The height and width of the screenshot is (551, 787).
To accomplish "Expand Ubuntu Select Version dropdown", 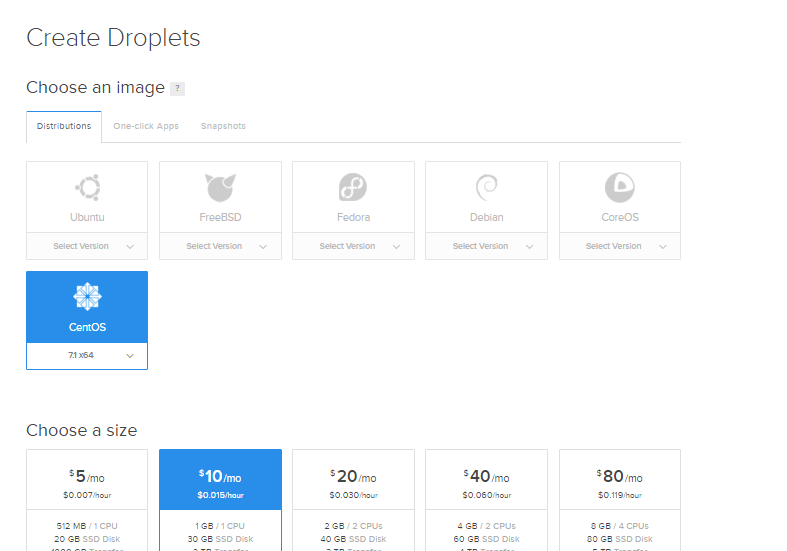I will tap(87, 246).
